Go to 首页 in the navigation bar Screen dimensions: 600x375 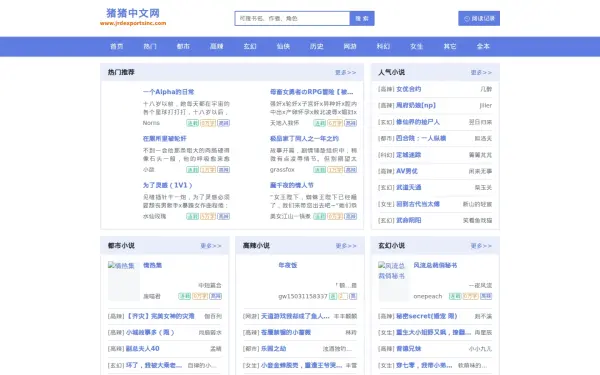click(x=117, y=46)
